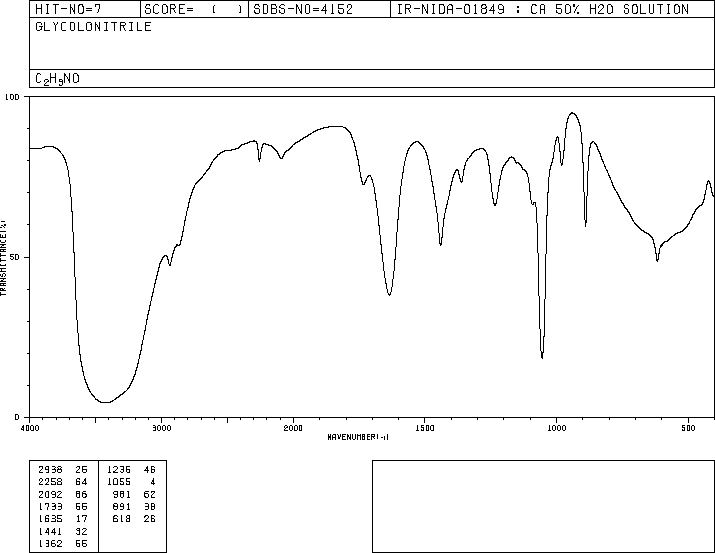Click transmittance '64' in the 2258 row
The width and height of the screenshot is (715, 553).
[81, 481]
